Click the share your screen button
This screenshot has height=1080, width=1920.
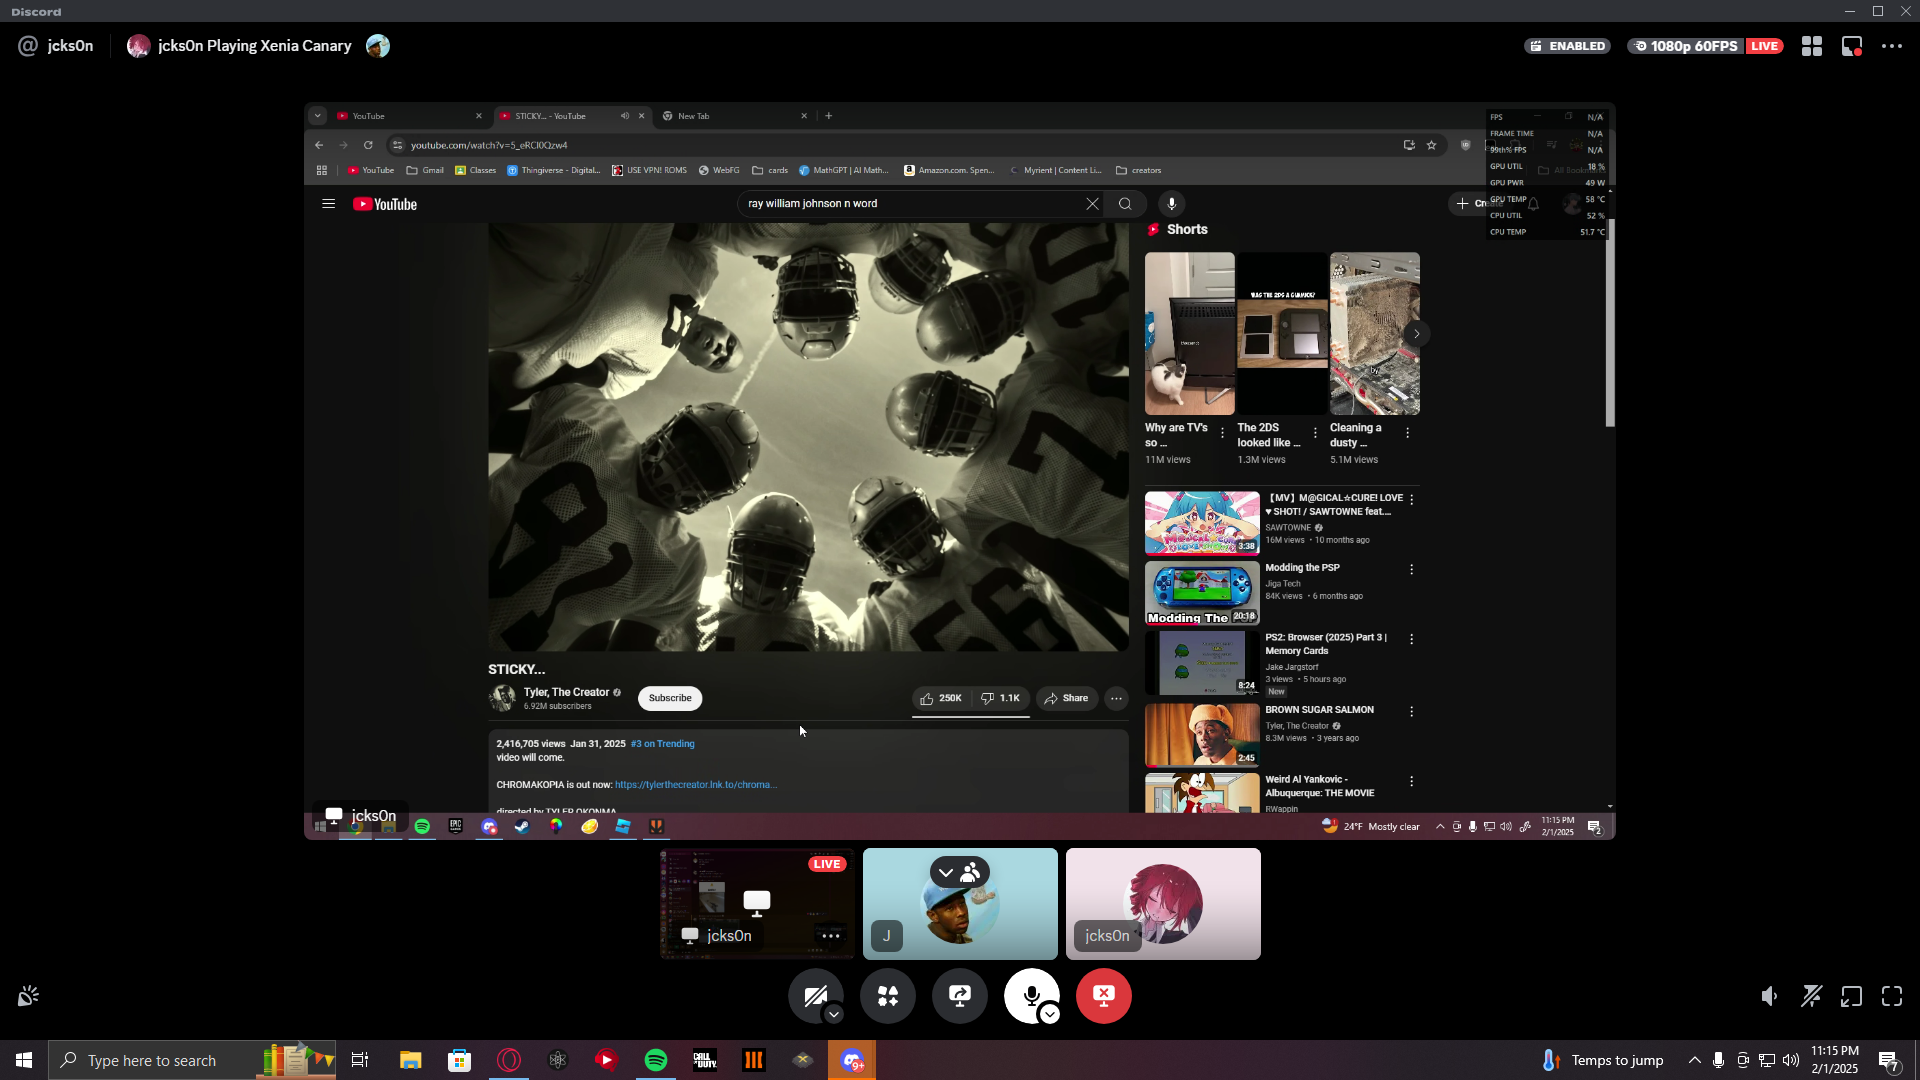[x=960, y=996]
